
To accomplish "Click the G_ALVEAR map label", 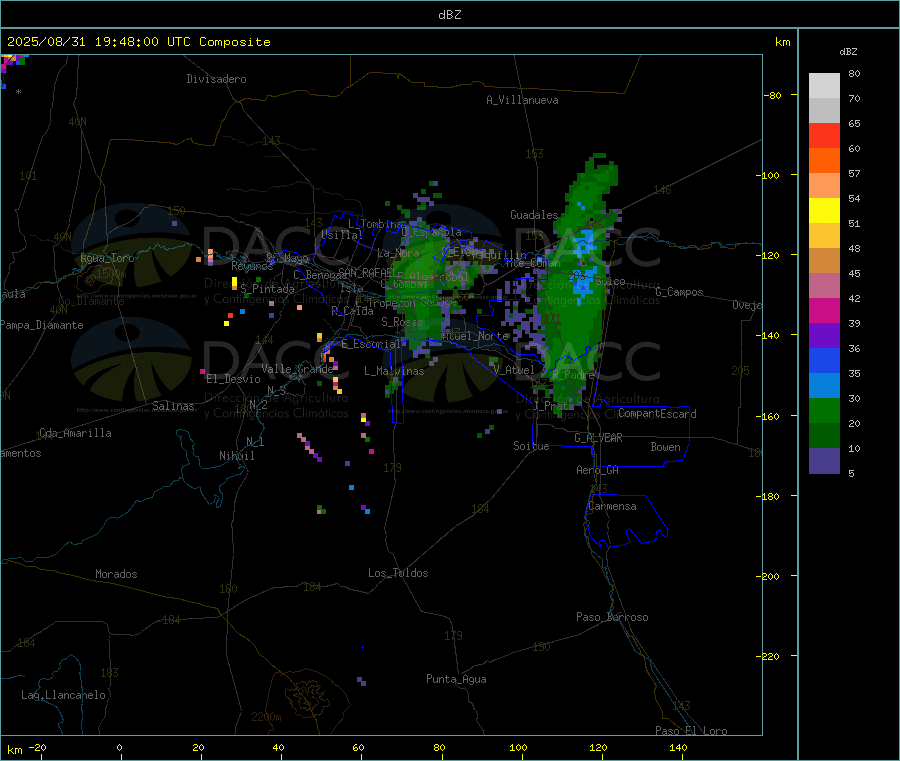I will [x=598, y=438].
